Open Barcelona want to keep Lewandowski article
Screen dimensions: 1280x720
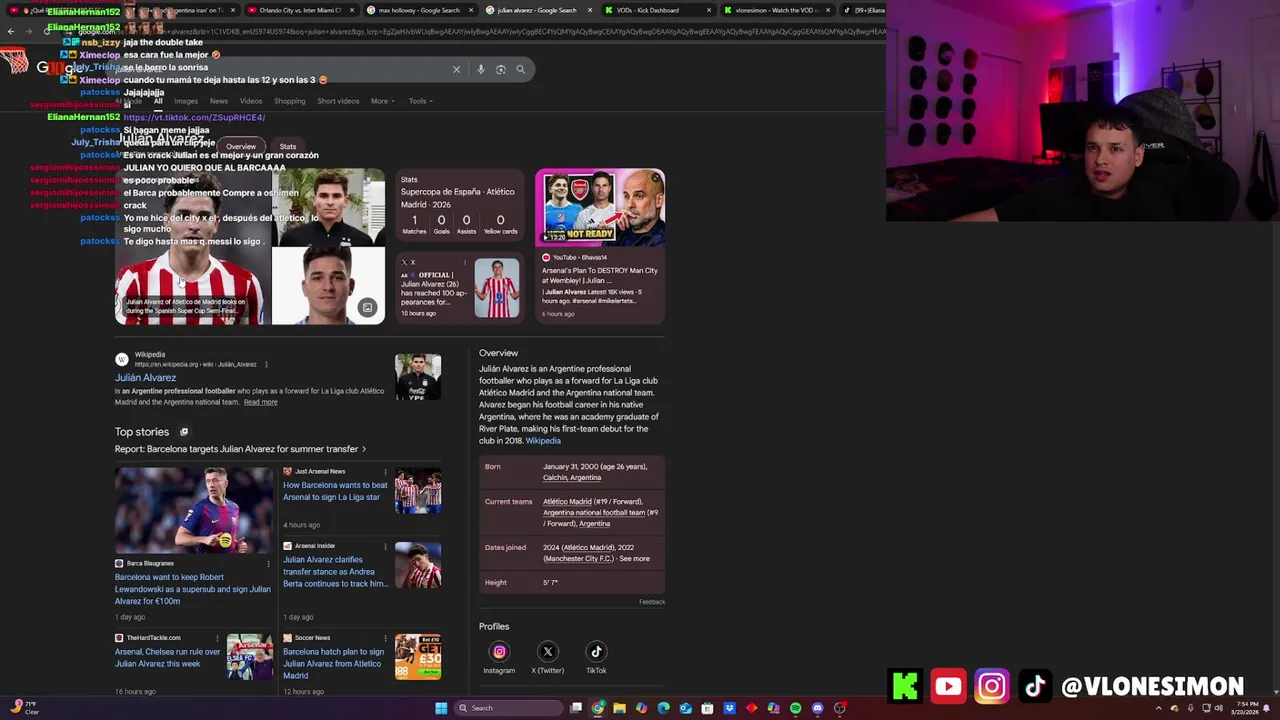click(192, 589)
